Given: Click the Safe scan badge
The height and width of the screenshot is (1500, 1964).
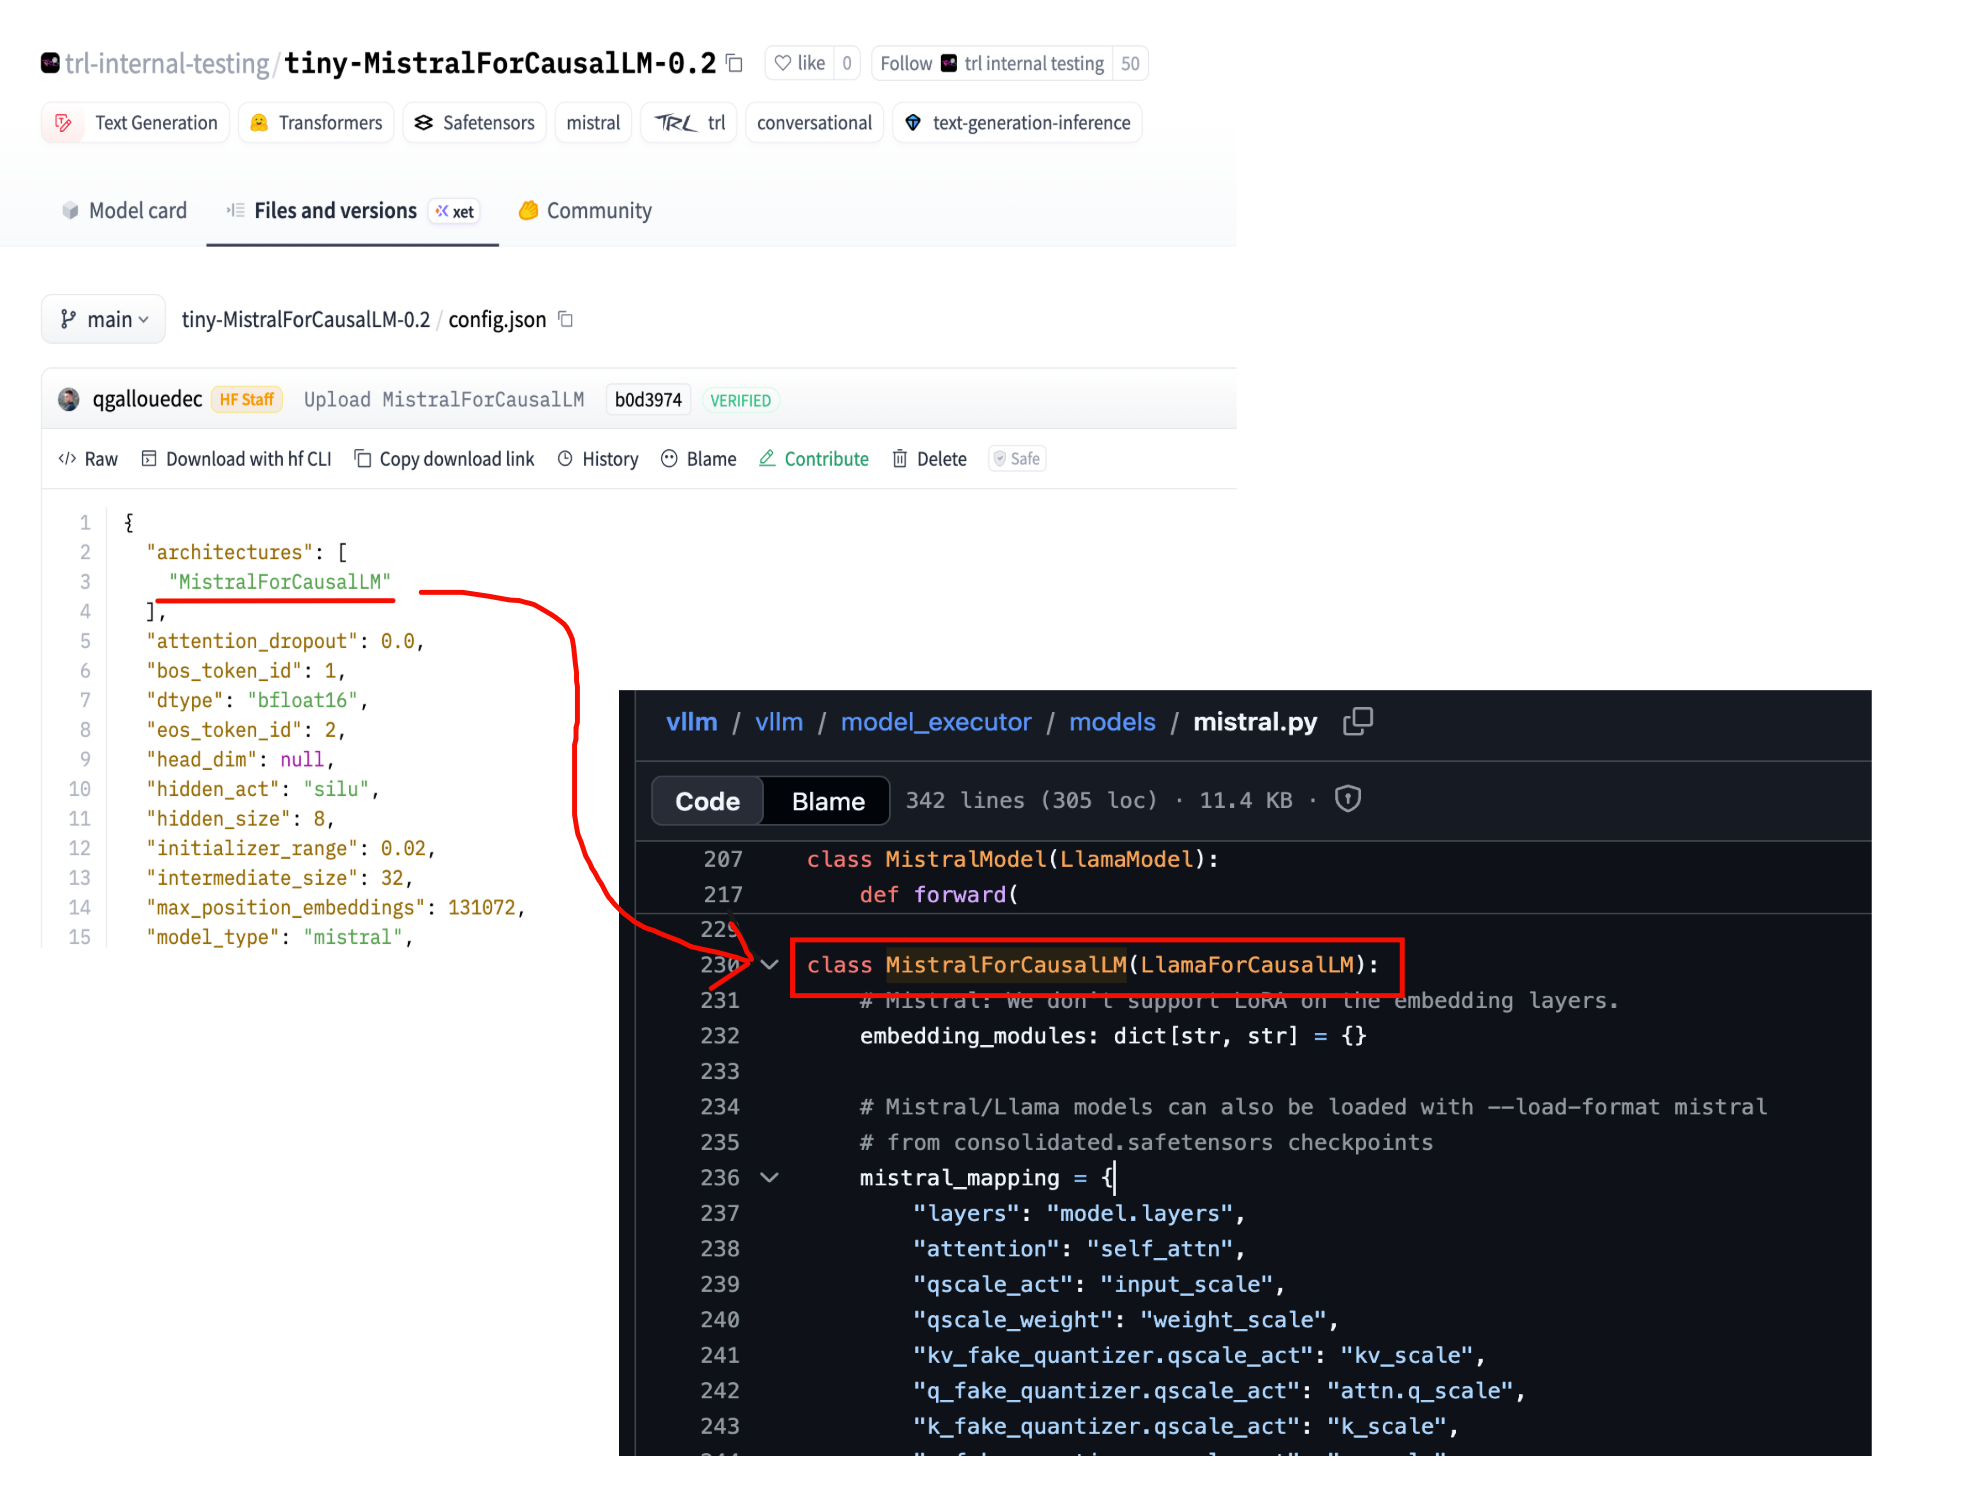Looking at the screenshot, I should click(1017, 459).
